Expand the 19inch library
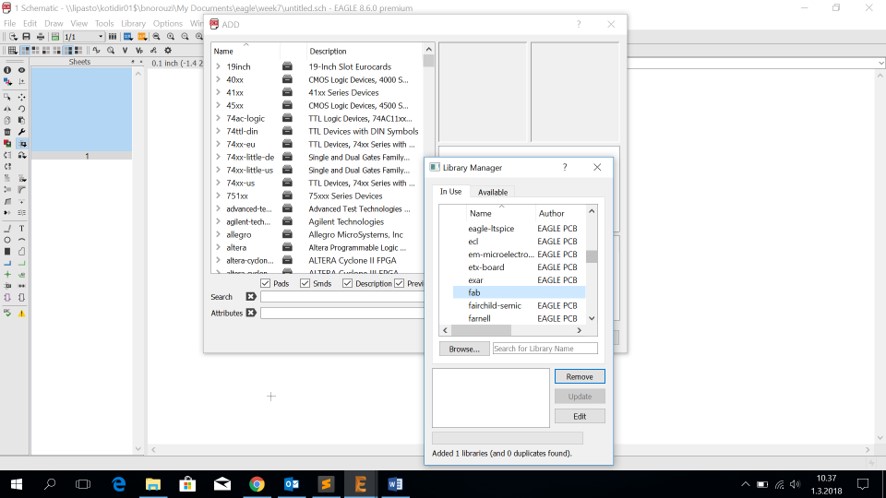 pyautogui.click(x=218, y=66)
